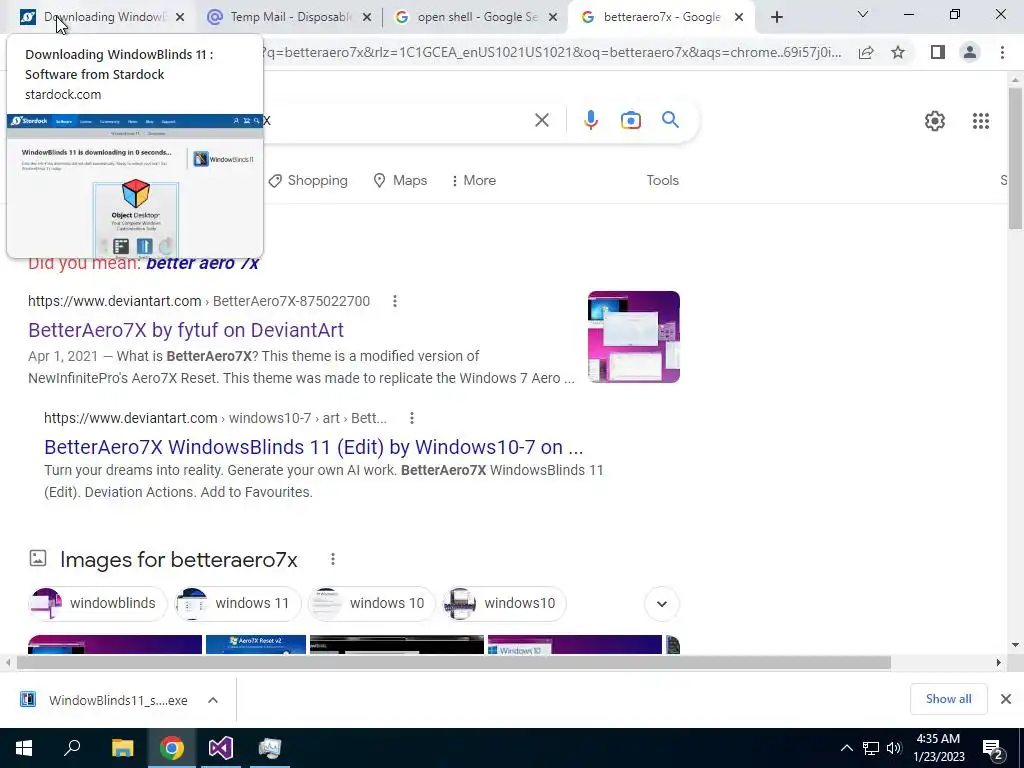1024x768 pixels.
Task: Open Windows taskbar search
Action: pos(72,748)
